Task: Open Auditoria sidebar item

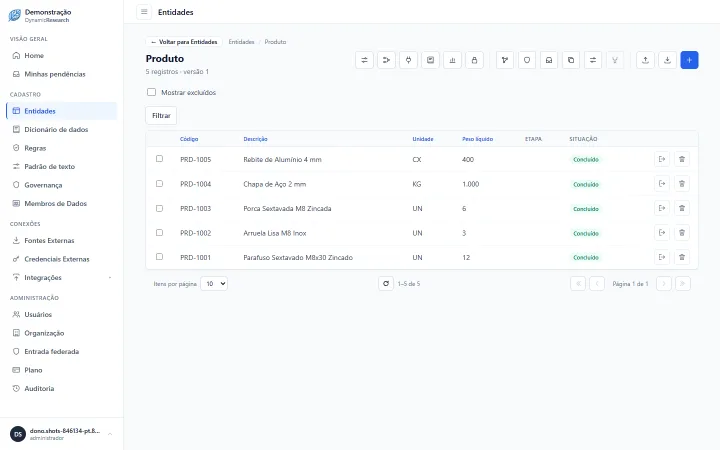Action: (61, 388)
